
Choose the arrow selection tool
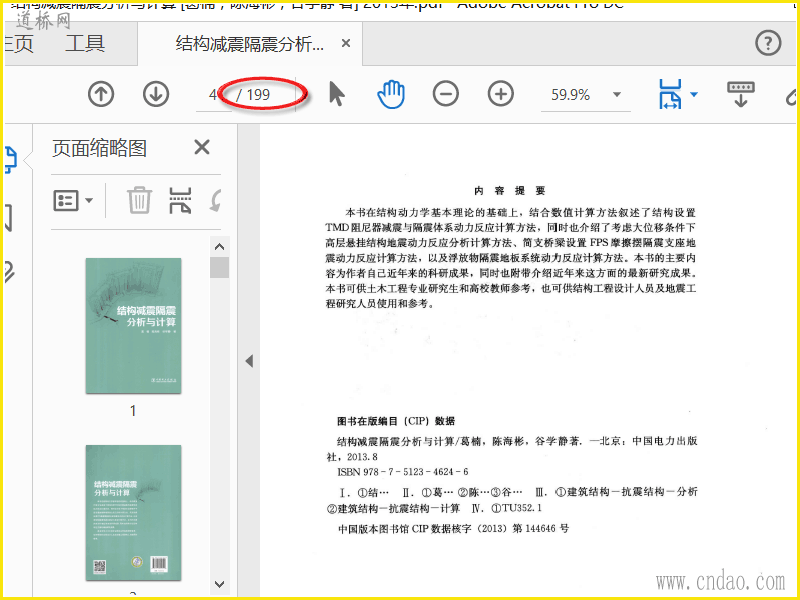click(337, 94)
